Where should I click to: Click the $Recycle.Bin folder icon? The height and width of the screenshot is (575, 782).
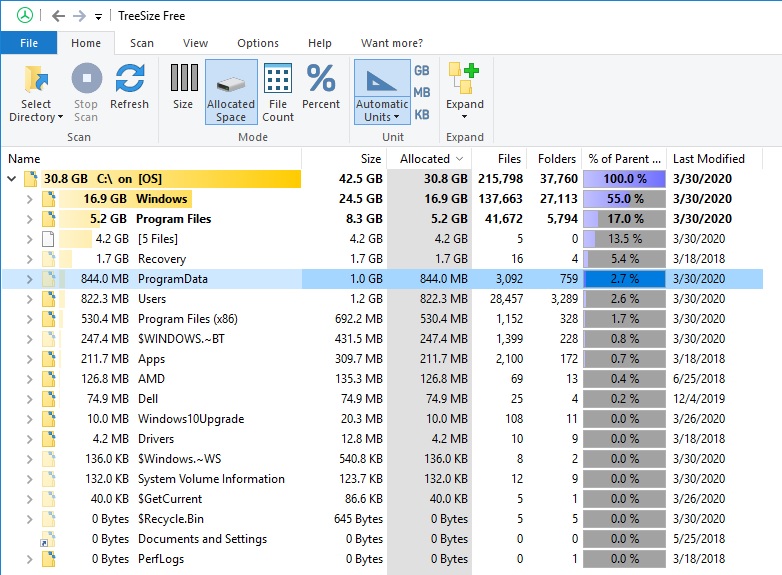point(48,519)
